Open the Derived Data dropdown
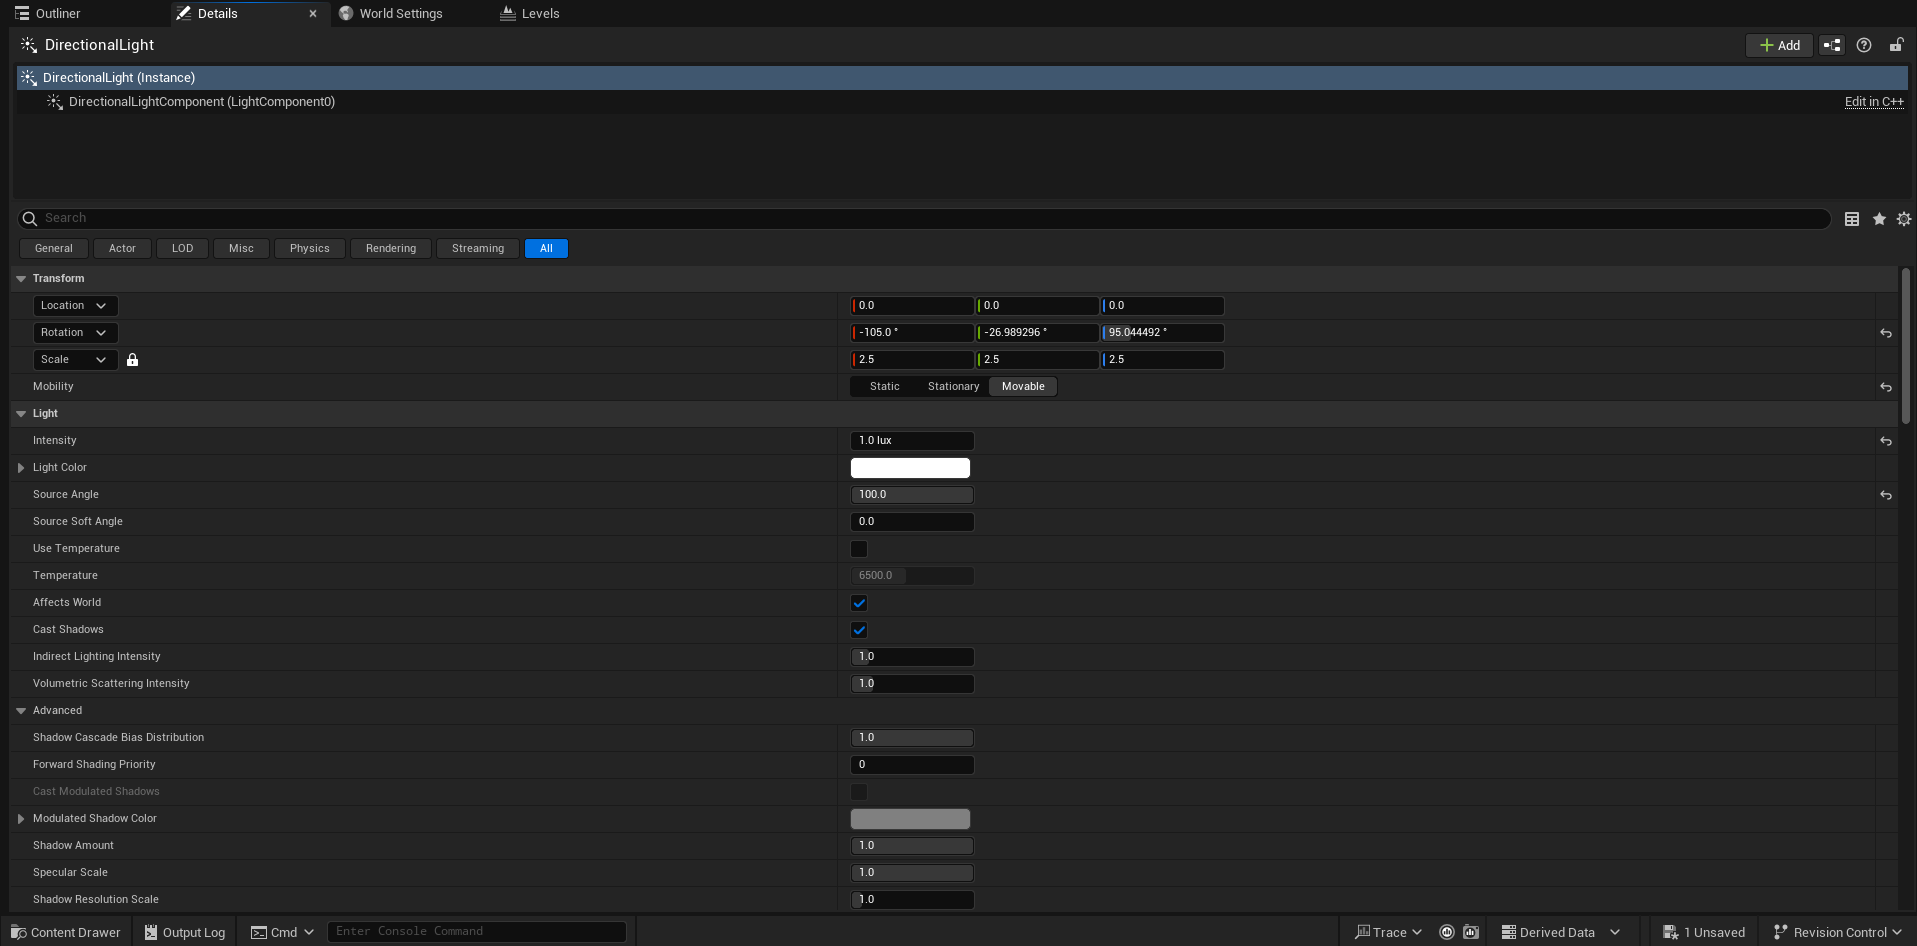This screenshot has width=1917, height=946. [1561, 932]
